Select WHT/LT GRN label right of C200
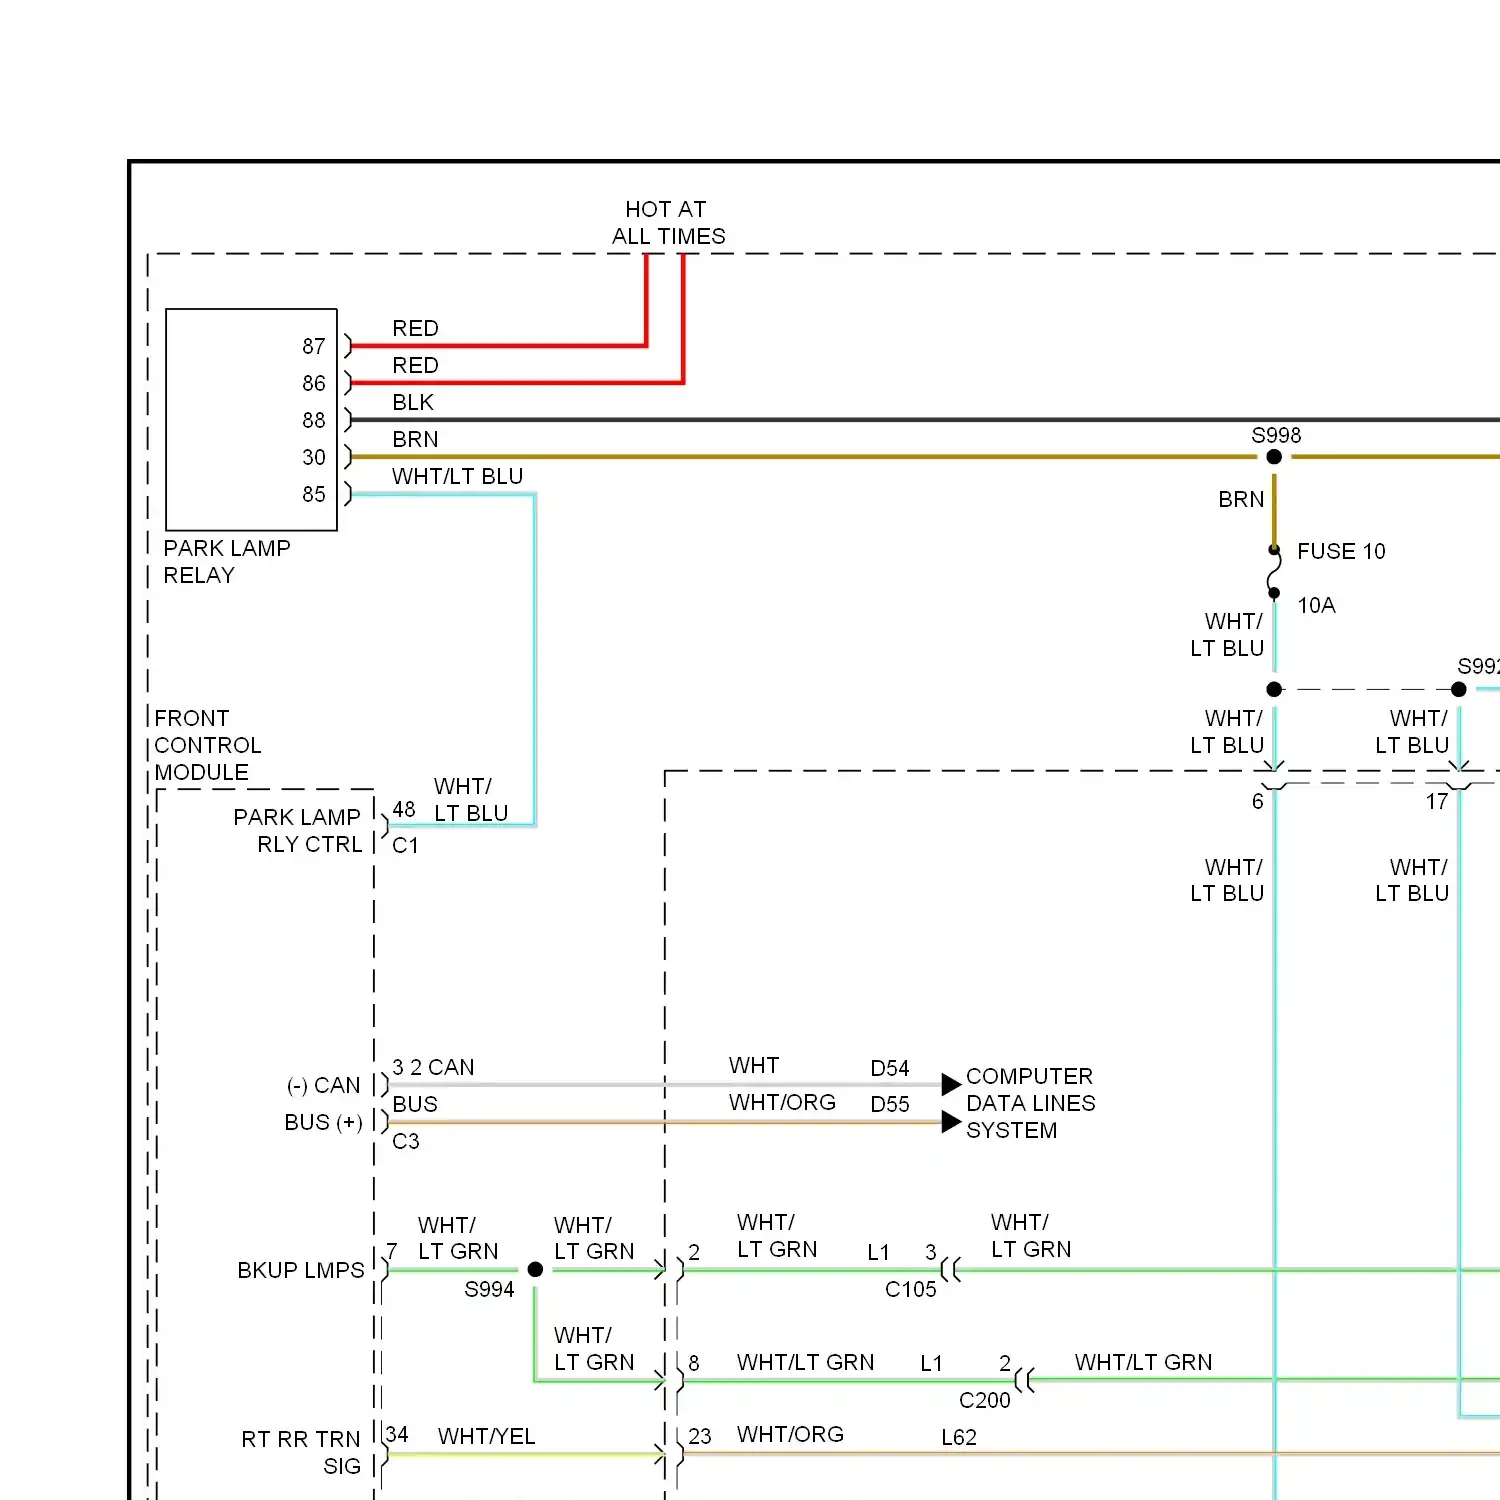The height and width of the screenshot is (1500, 1500). 1143,1362
